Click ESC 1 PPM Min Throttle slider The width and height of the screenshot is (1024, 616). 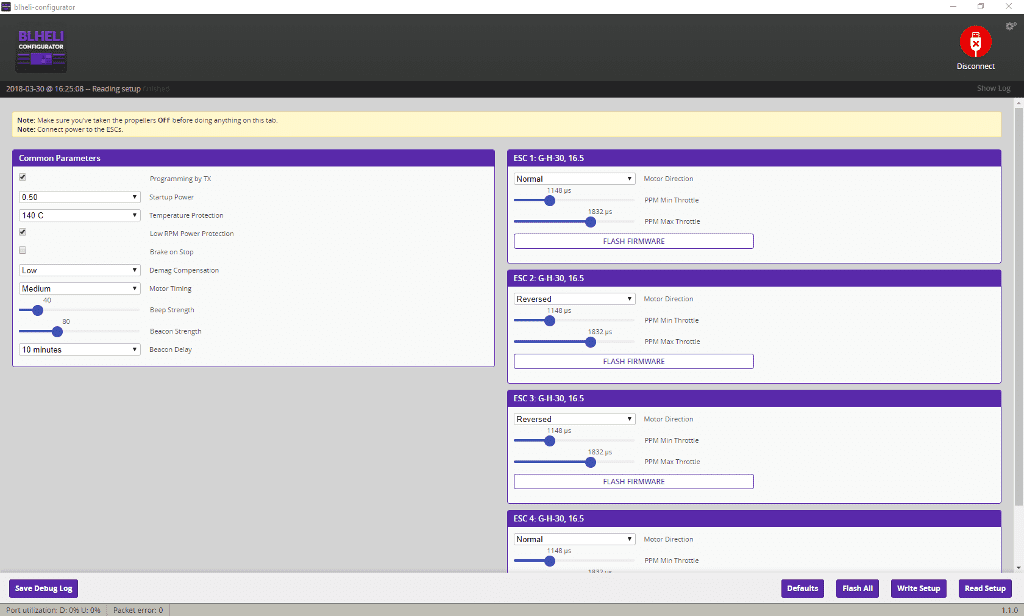point(574,201)
